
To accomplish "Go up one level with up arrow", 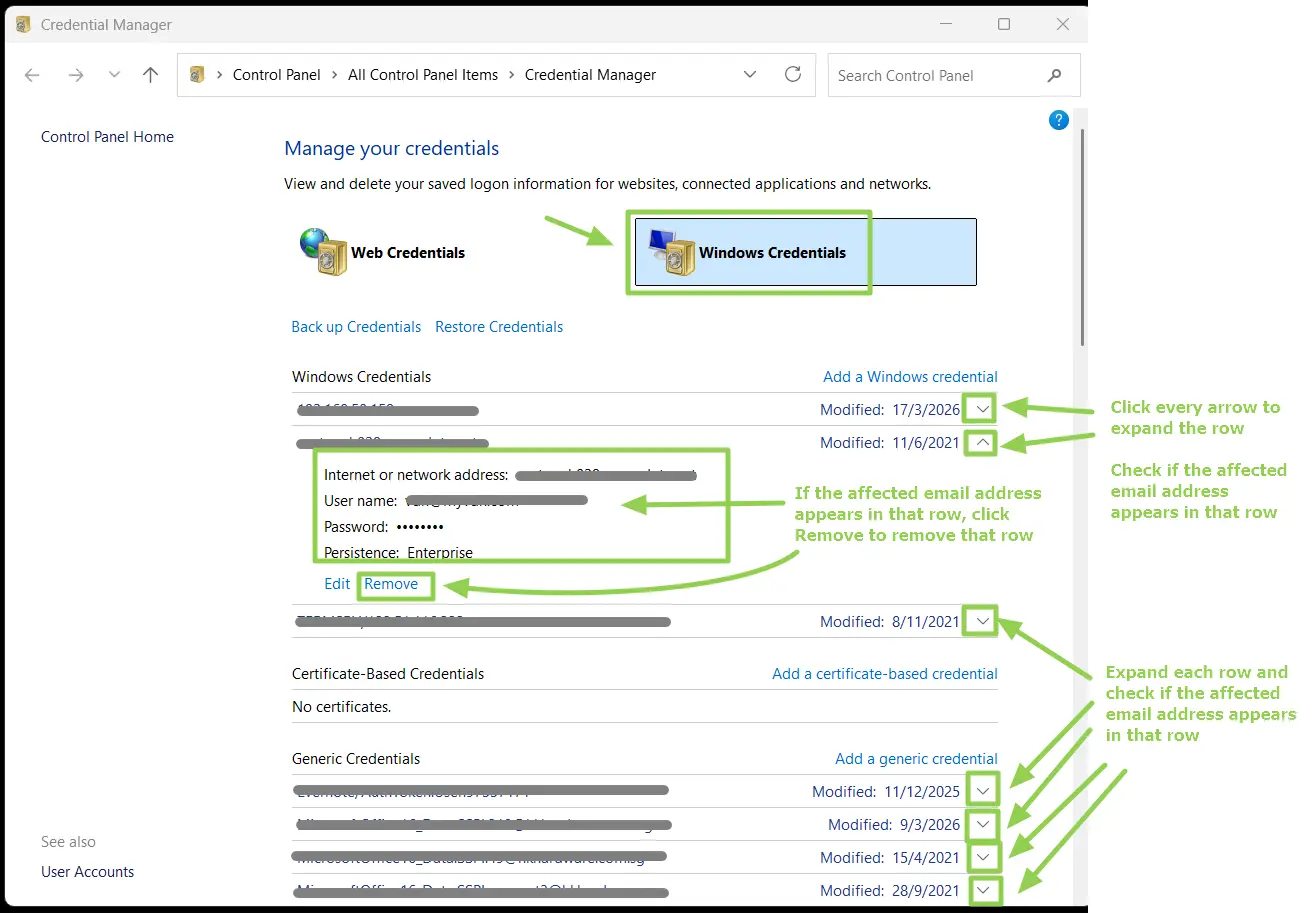I will click(150, 75).
